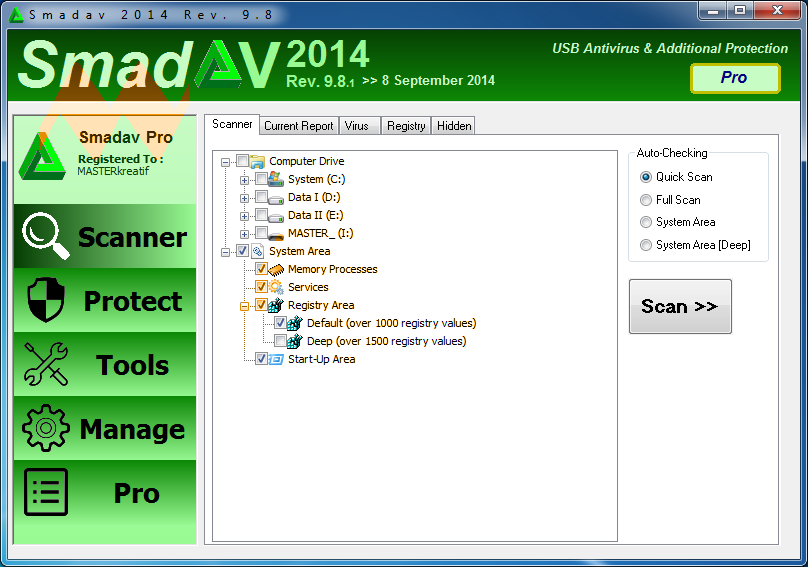Open the Manage section in sidebar

(x=105, y=428)
